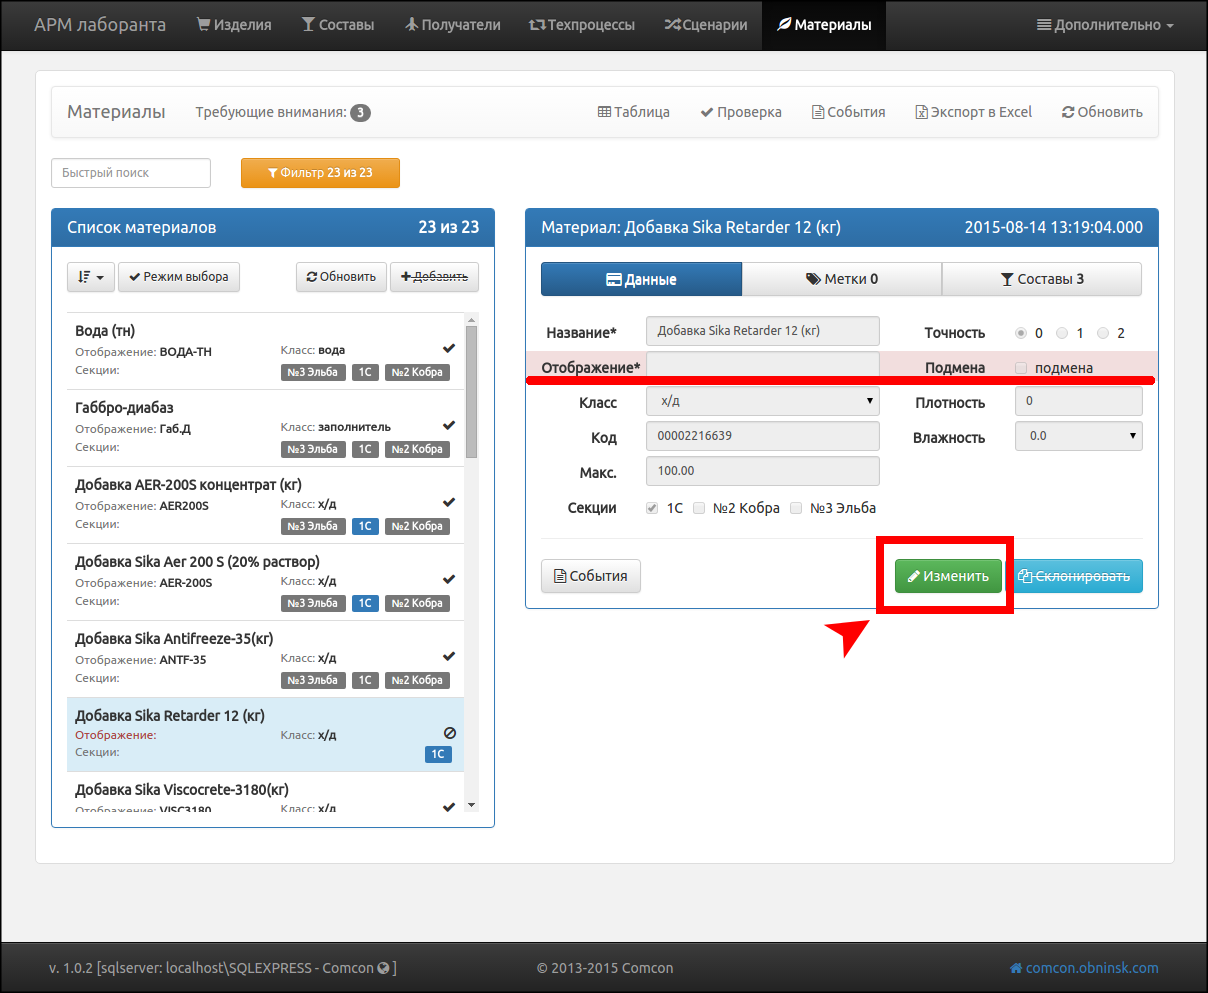Click the Плотность field

[x=1079, y=401]
